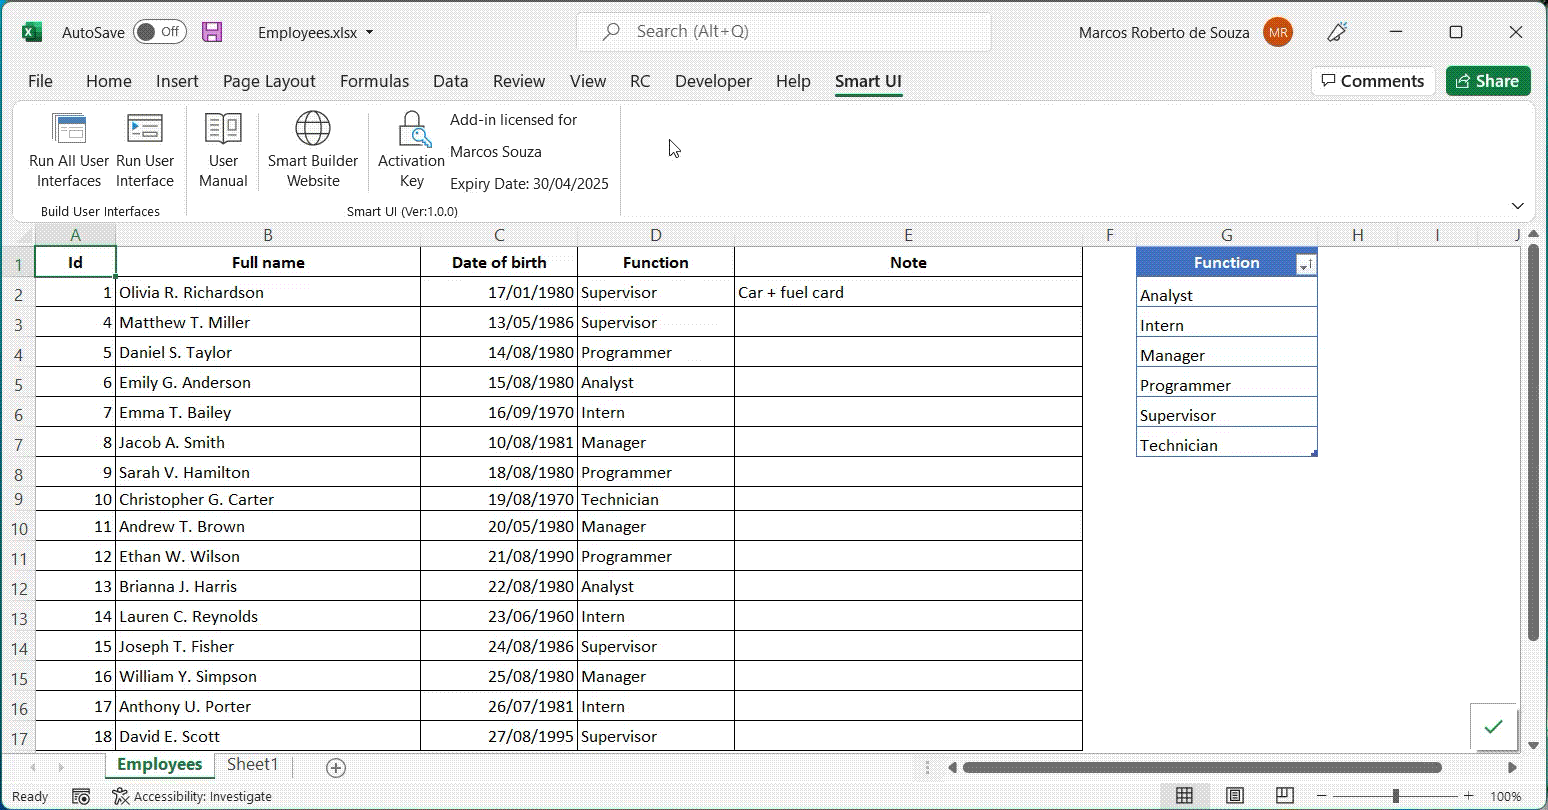This screenshot has height=810, width=1548.
Task: Click the Save icon in Quick Access toolbar
Action: tap(211, 31)
